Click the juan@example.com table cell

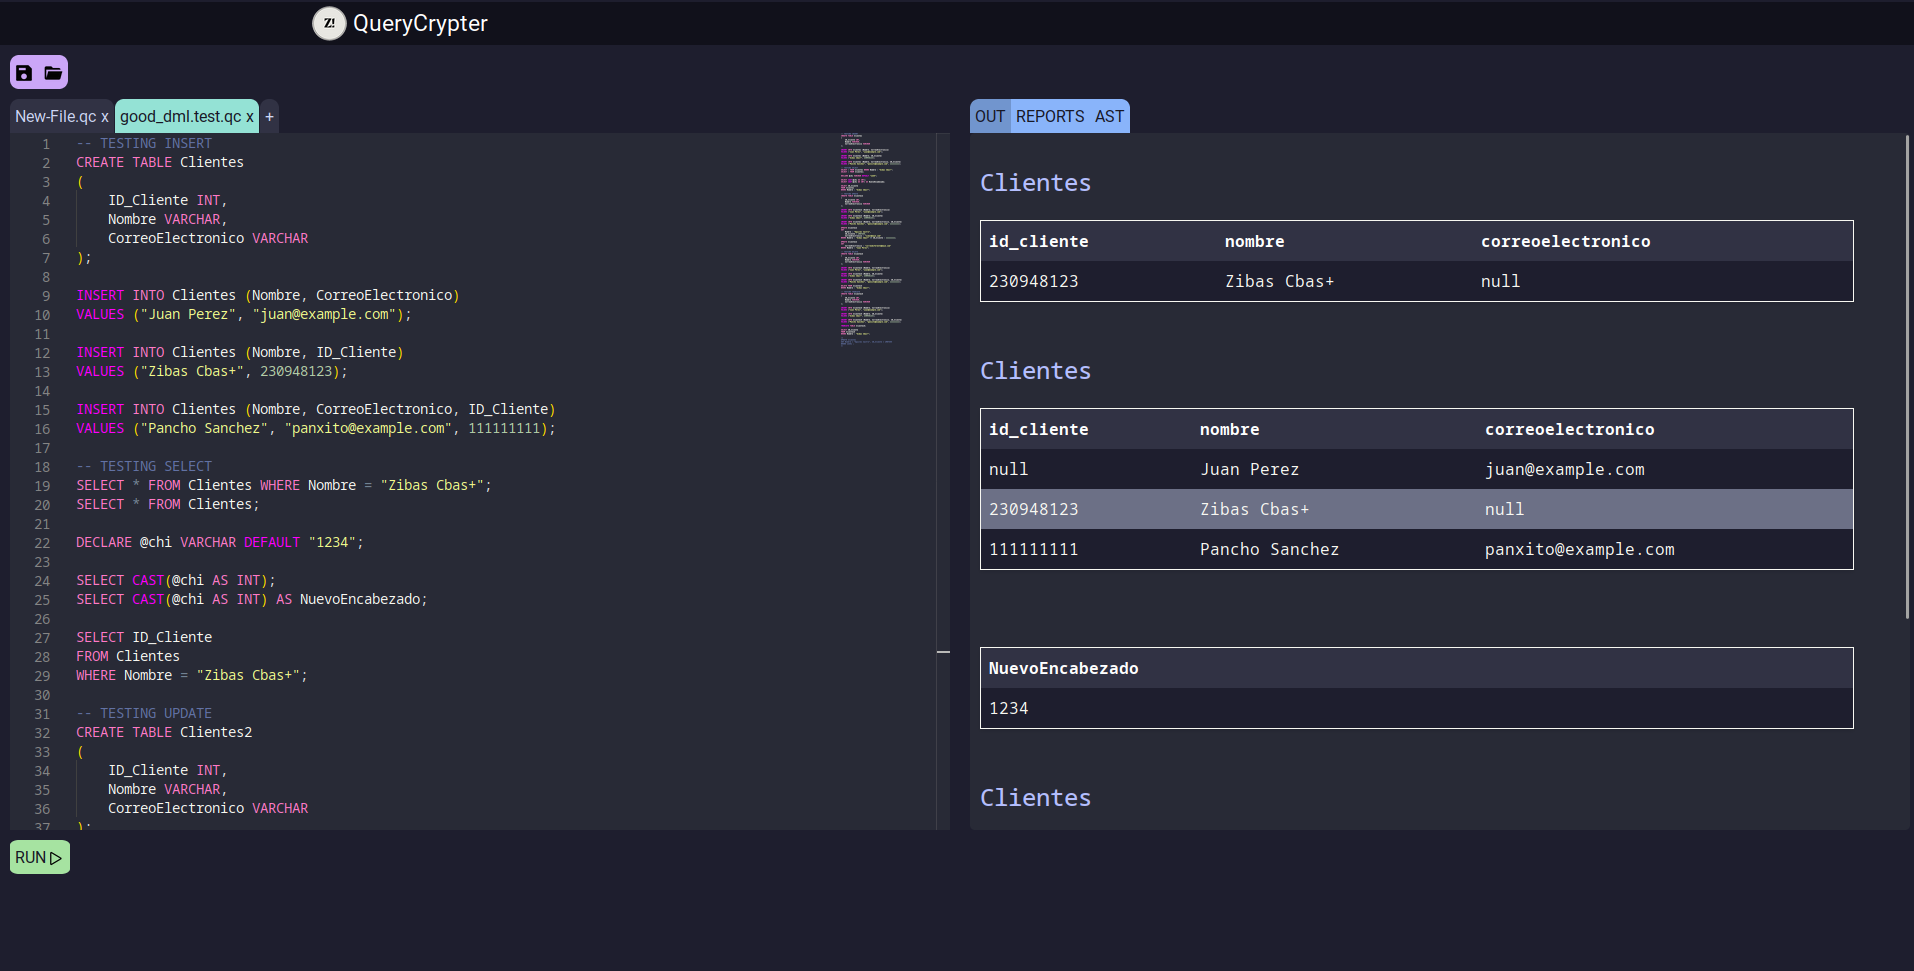1565,469
